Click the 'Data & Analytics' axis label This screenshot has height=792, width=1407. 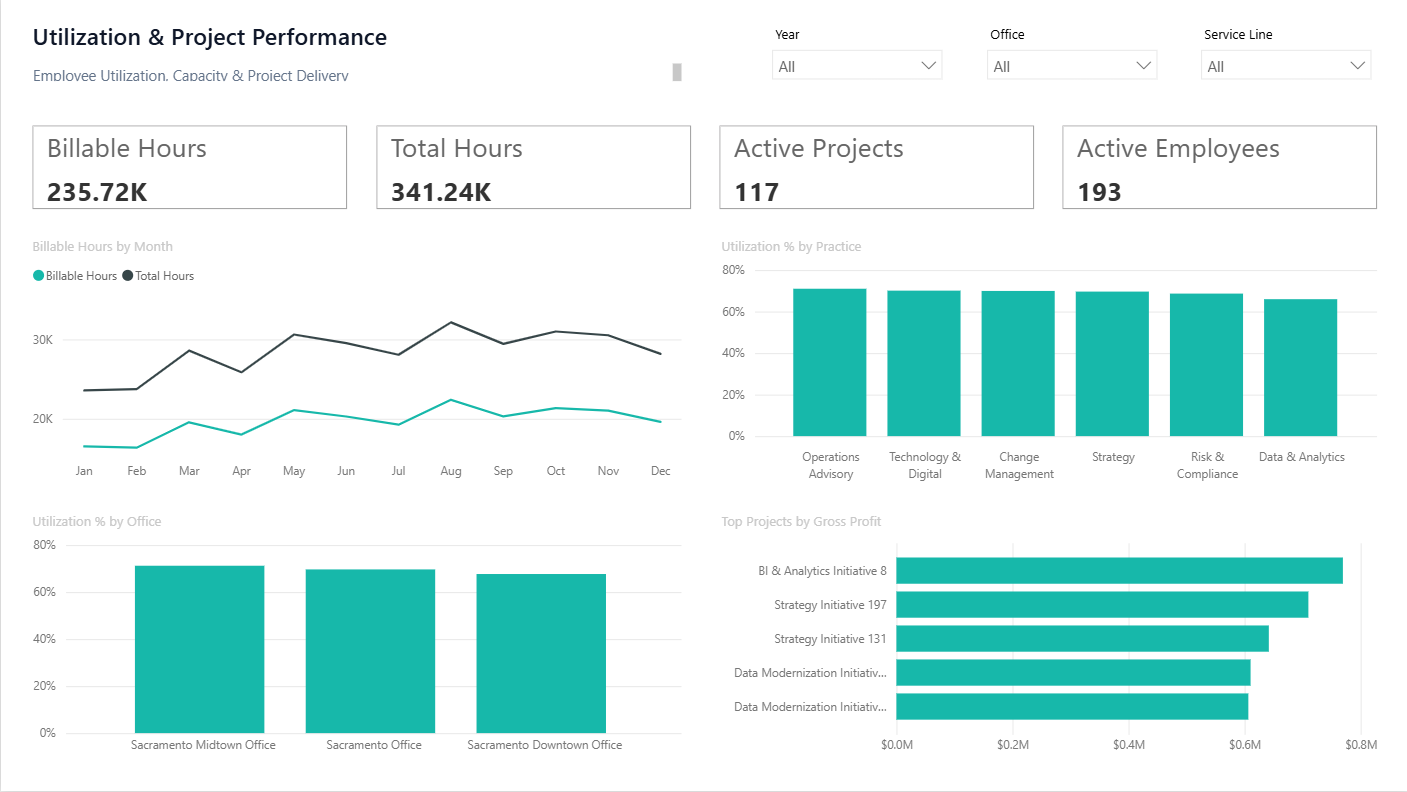pos(1301,457)
